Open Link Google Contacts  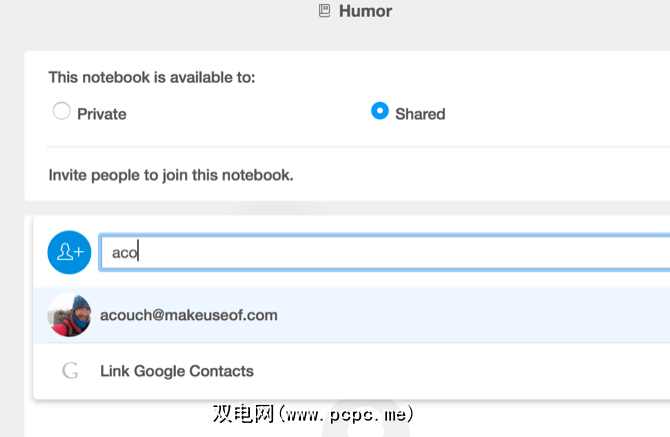tap(177, 371)
